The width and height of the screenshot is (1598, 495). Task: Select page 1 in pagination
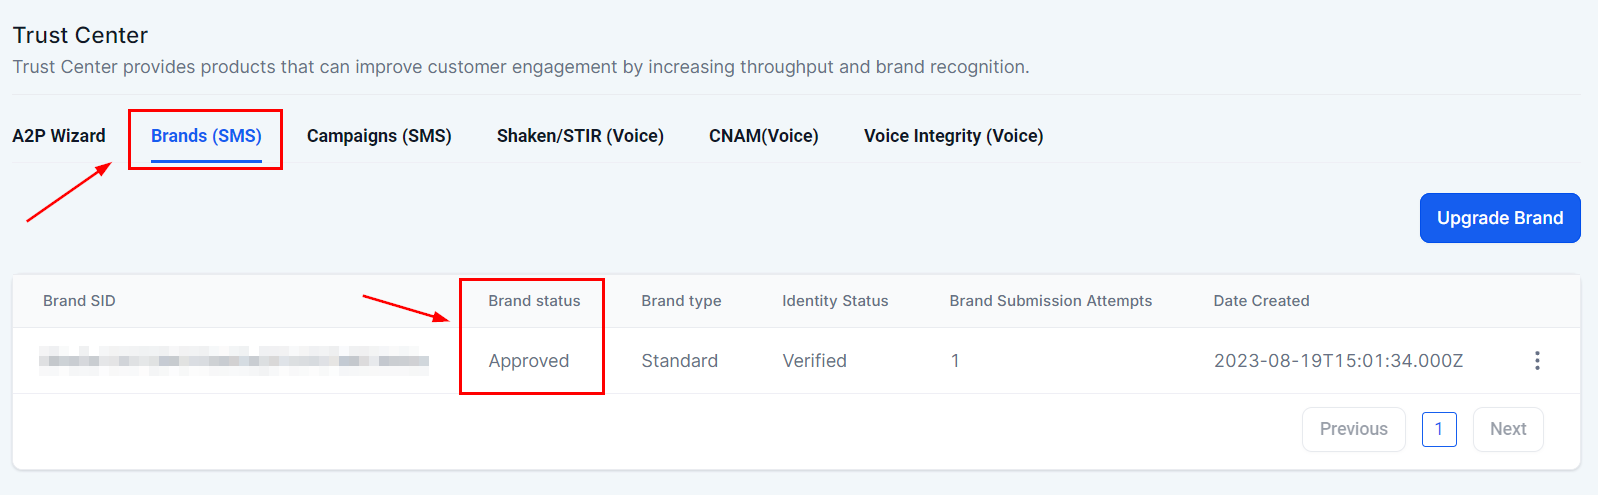point(1438,429)
